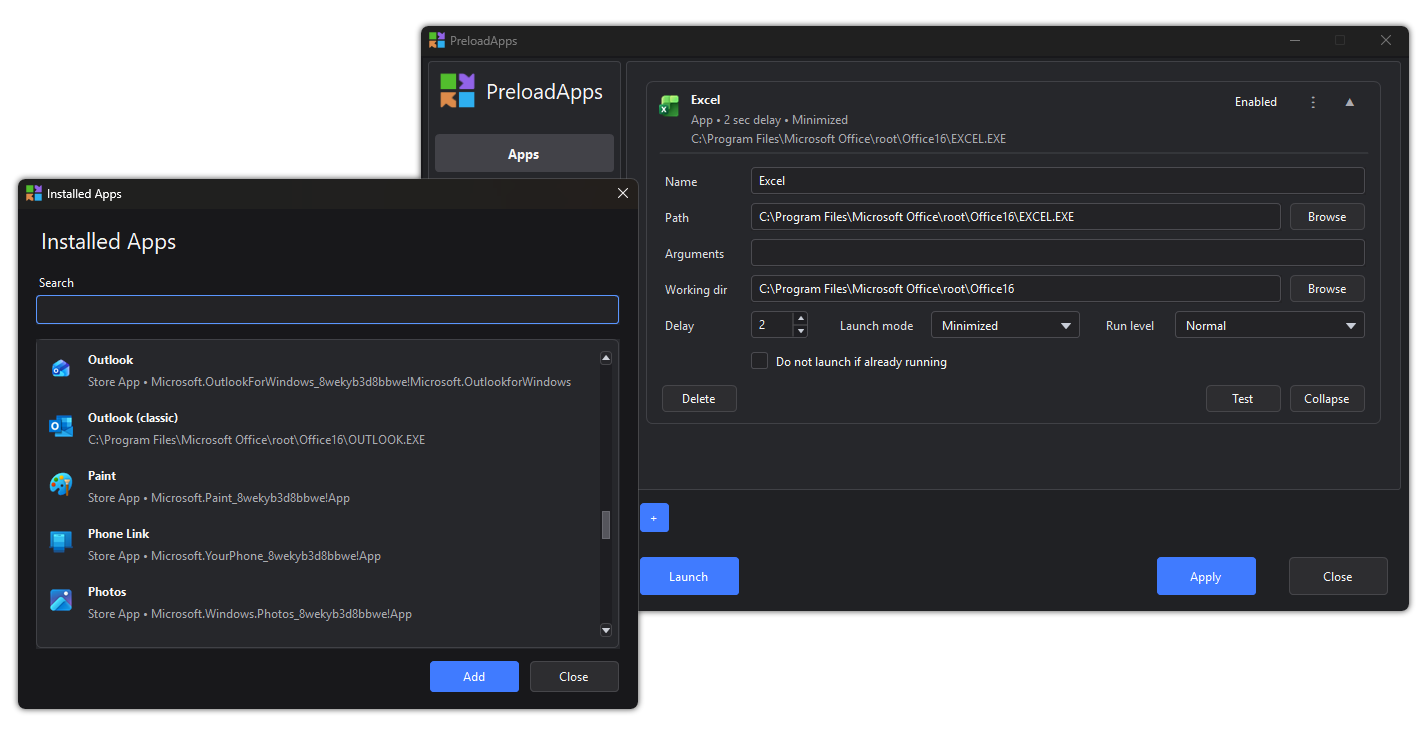Click the Microsoft.Paint store app ID text
This screenshot has height=730, width=1426.
[250, 498]
